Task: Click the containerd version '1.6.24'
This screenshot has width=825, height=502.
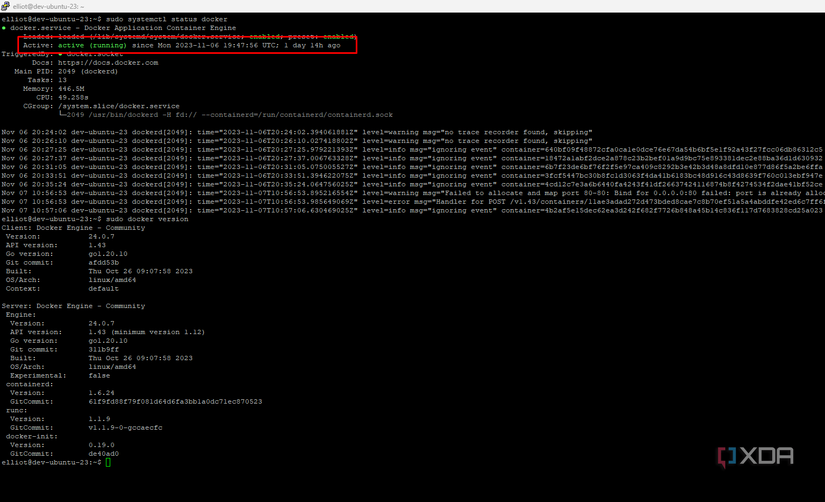Action: coord(102,393)
